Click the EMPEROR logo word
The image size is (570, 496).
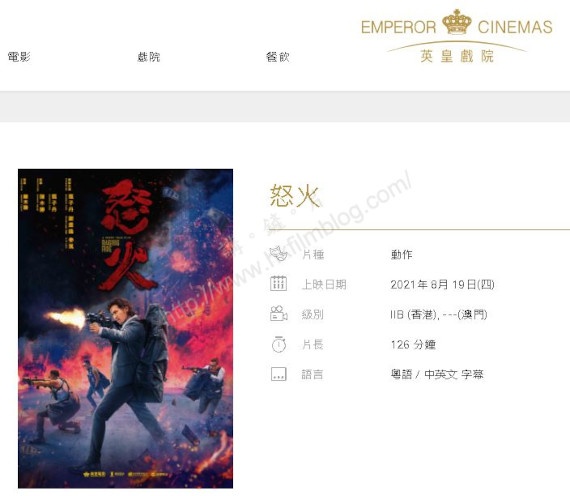(398, 27)
